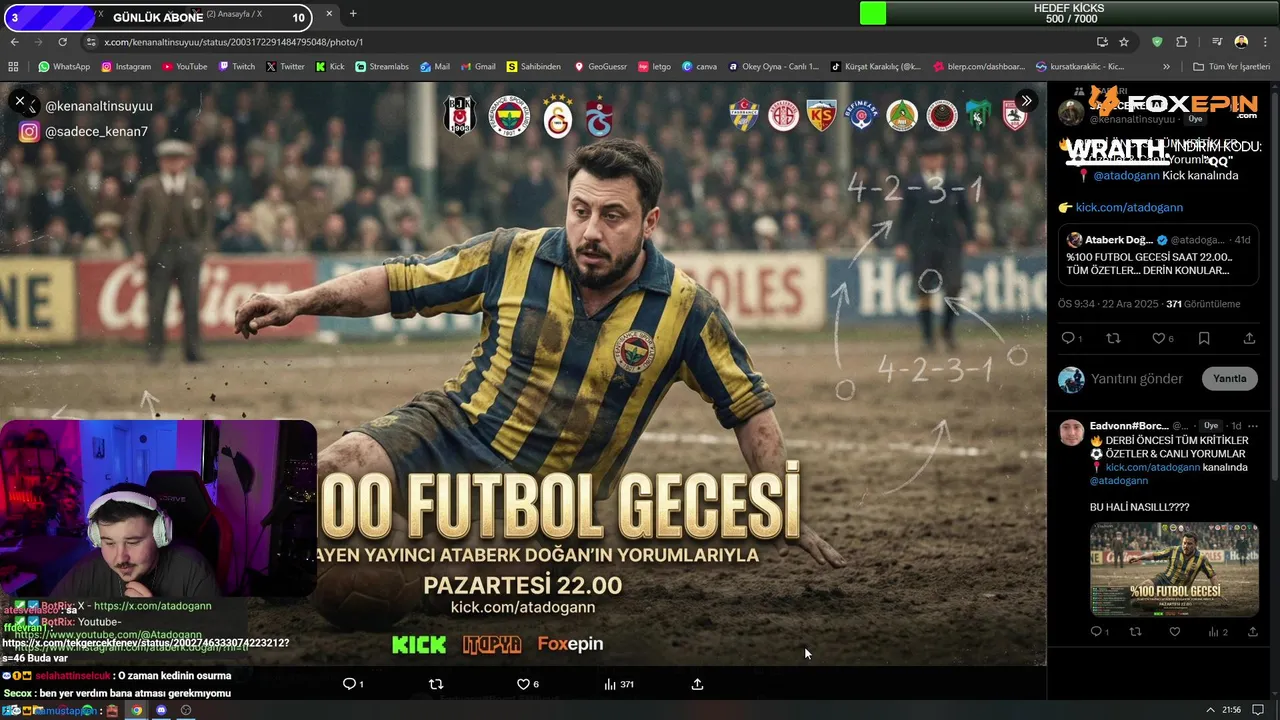
Task: Open the Twitter bookmark
Action: 285,67
